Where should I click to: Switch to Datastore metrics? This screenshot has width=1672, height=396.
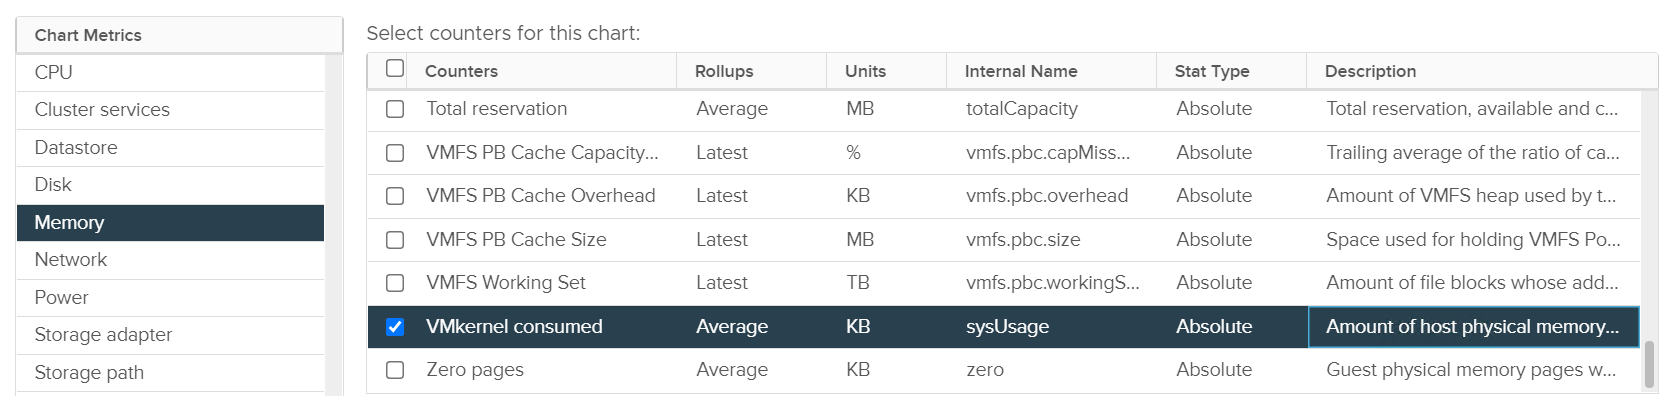point(170,148)
